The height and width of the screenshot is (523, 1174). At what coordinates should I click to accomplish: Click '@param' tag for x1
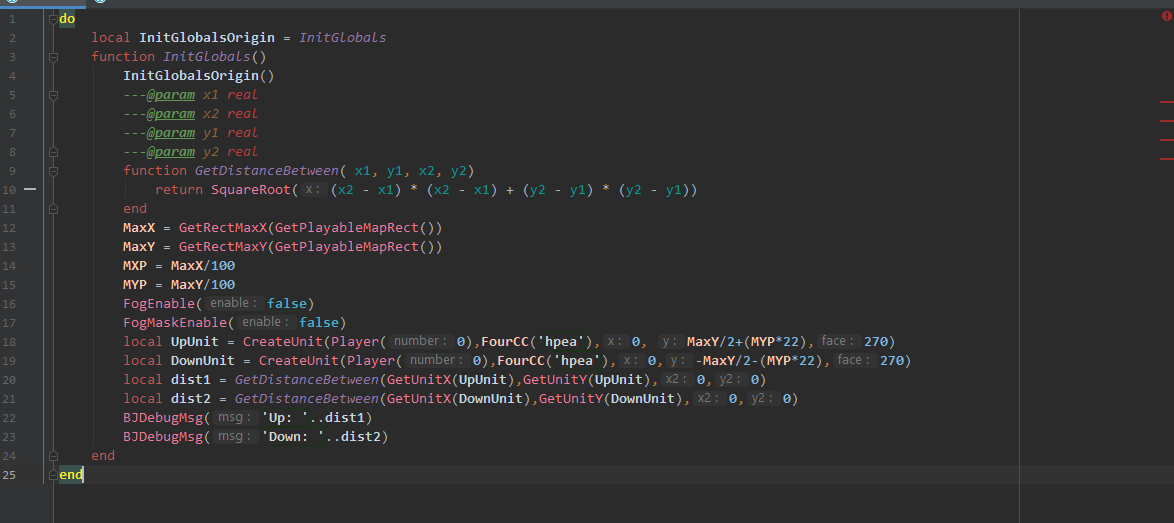click(x=171, y=95)
